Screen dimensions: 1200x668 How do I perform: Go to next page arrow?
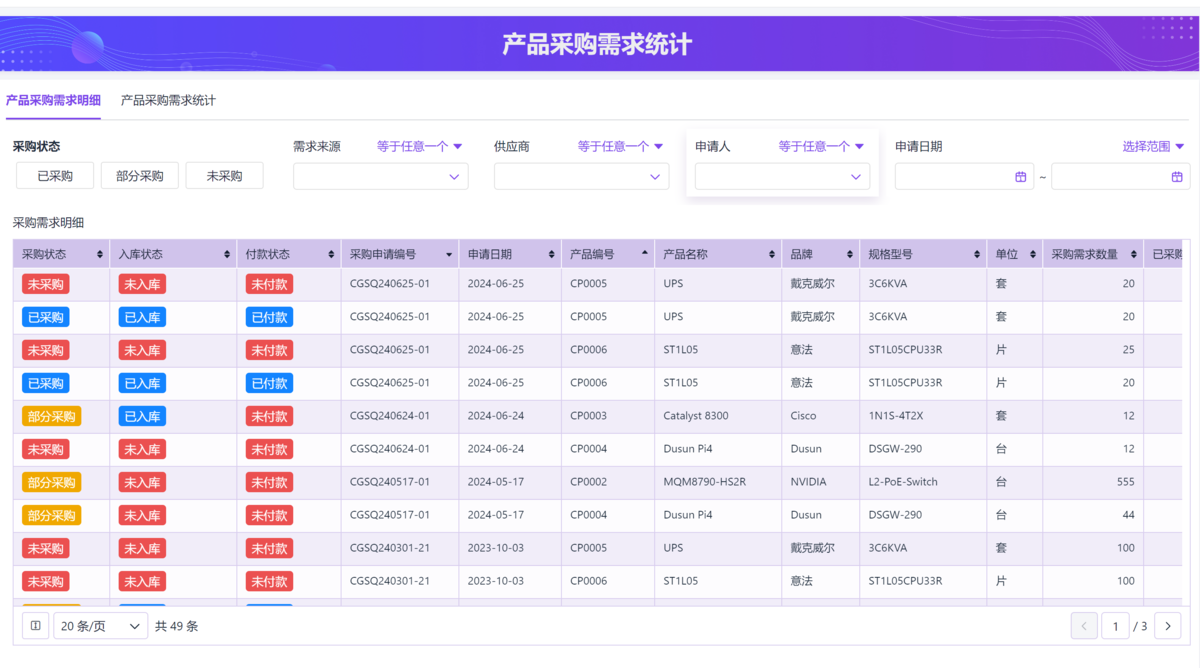pyautogui.click(x=1167, y=626)
